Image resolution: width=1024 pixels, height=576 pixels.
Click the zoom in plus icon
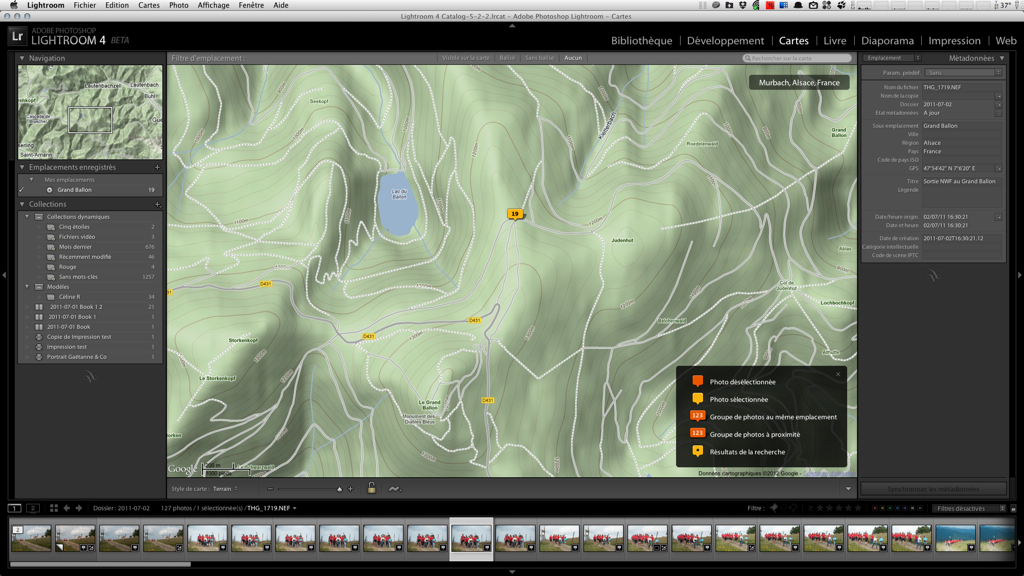[x=351, y=488]
